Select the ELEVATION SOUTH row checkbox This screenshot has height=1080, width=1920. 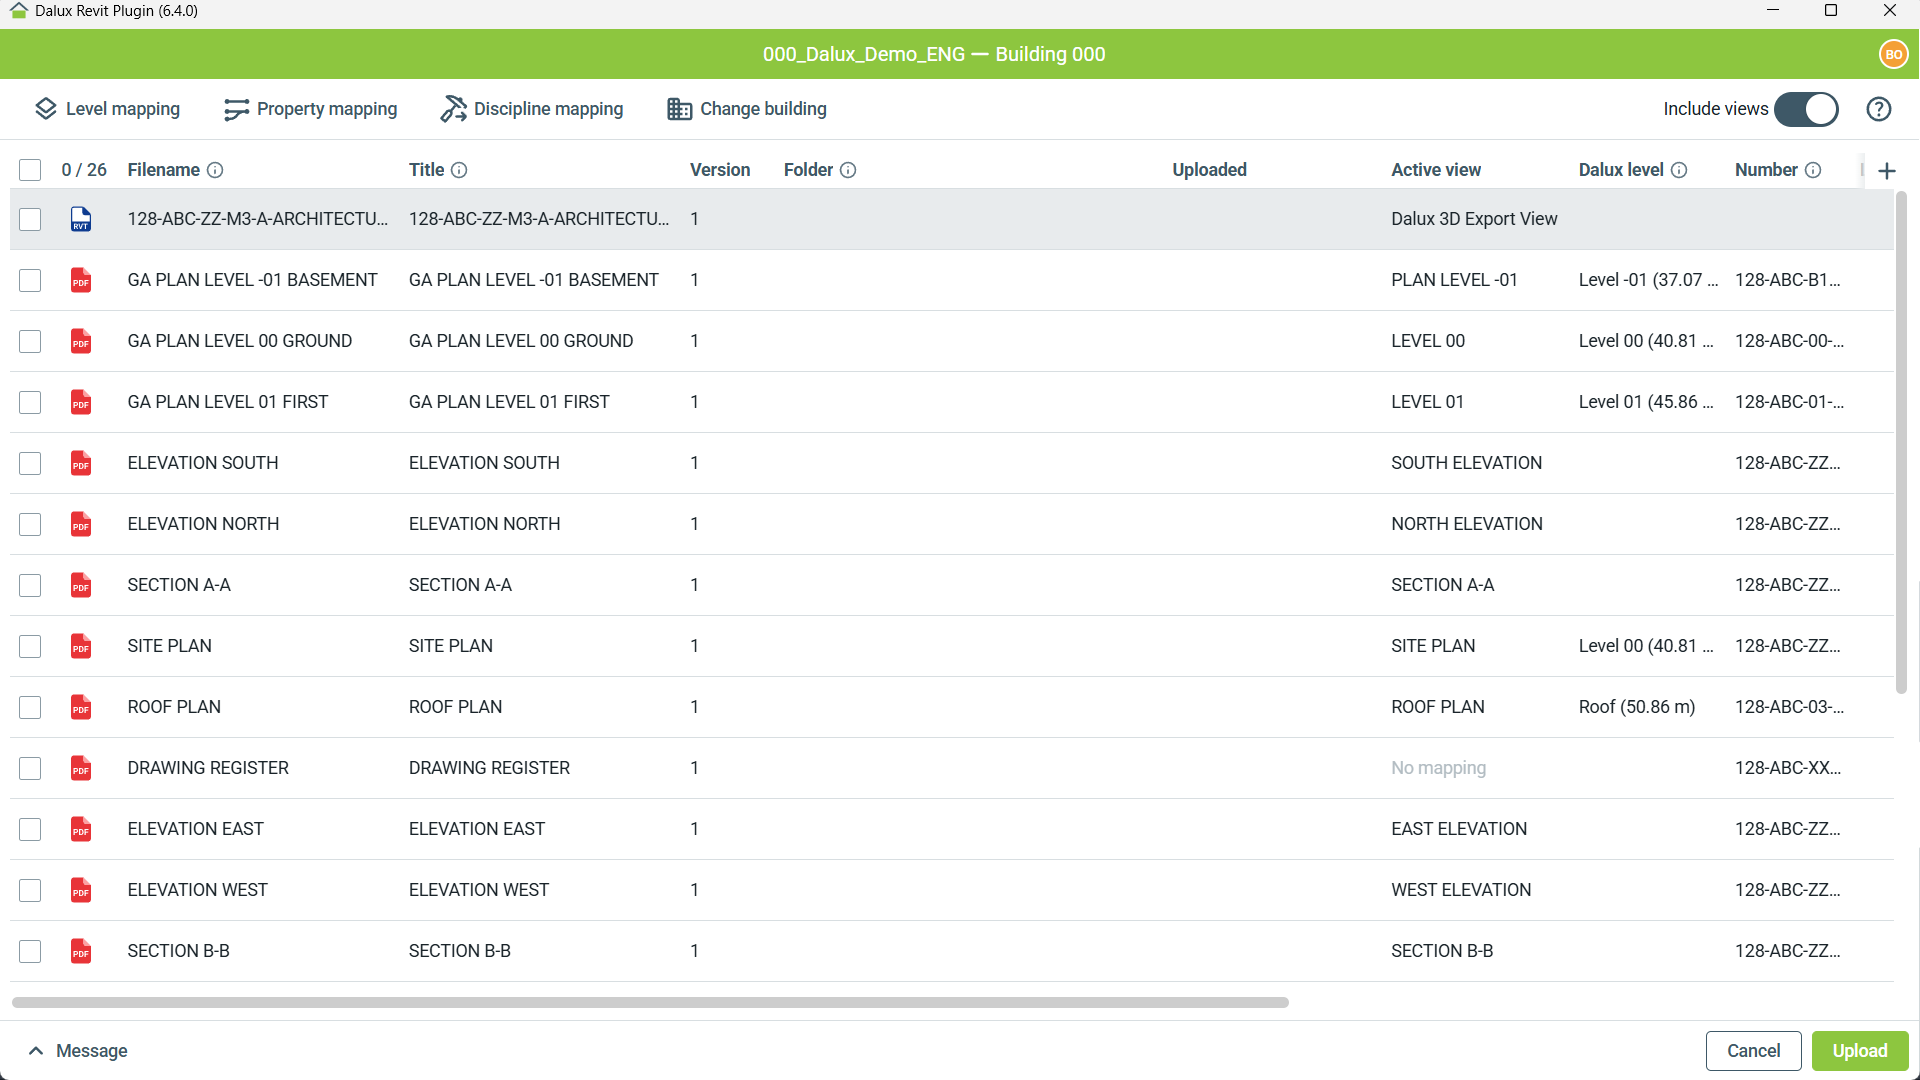(30, 463)
